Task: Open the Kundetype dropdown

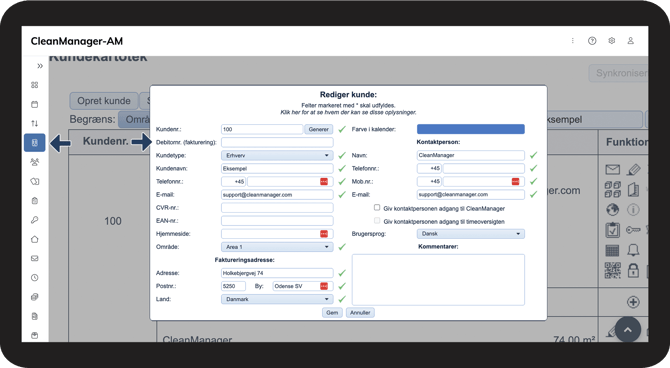Action: [x=277, y=156]
